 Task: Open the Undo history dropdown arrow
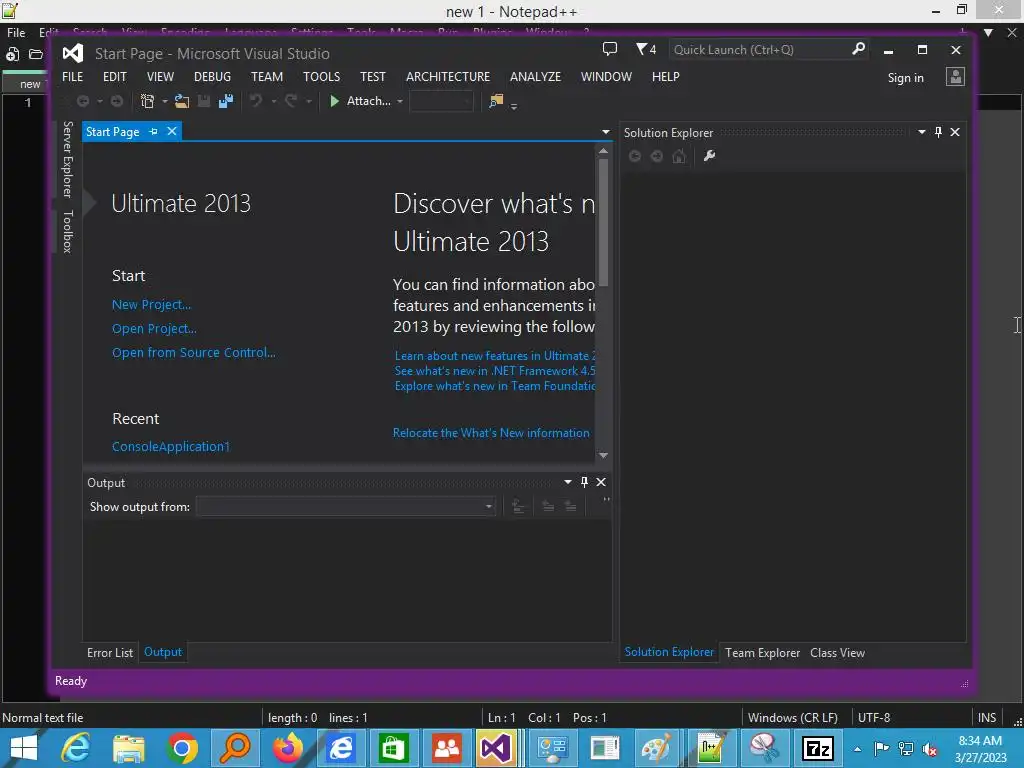(x=274, y=102)
